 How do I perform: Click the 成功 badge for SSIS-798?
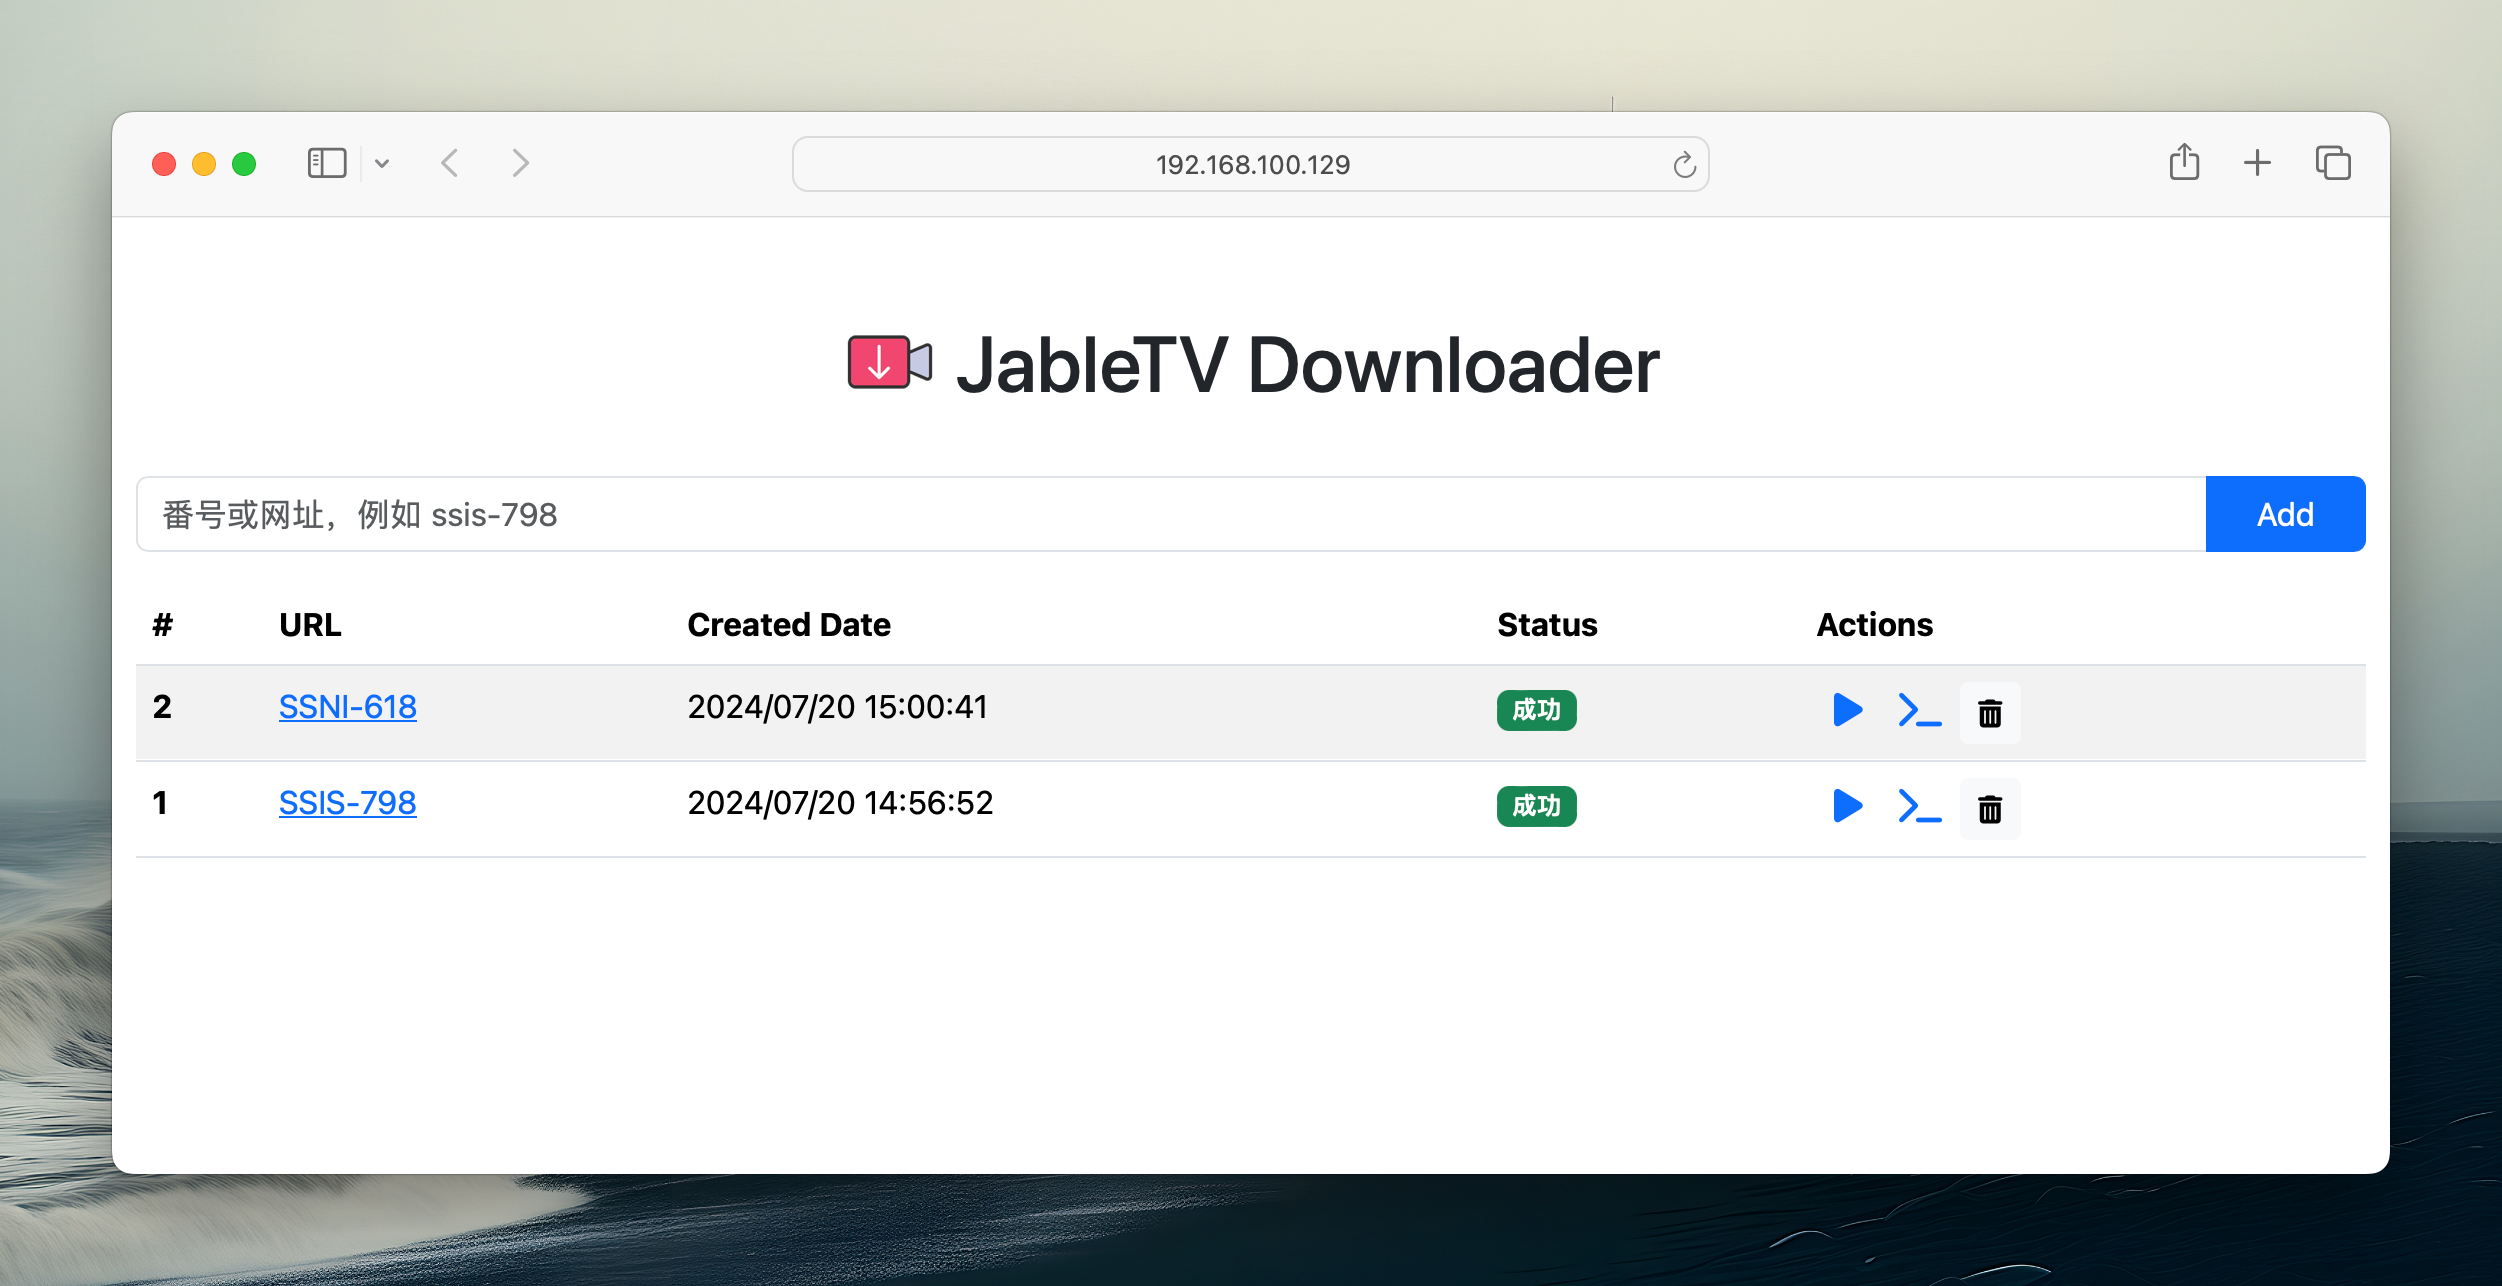coord(1536,806)
